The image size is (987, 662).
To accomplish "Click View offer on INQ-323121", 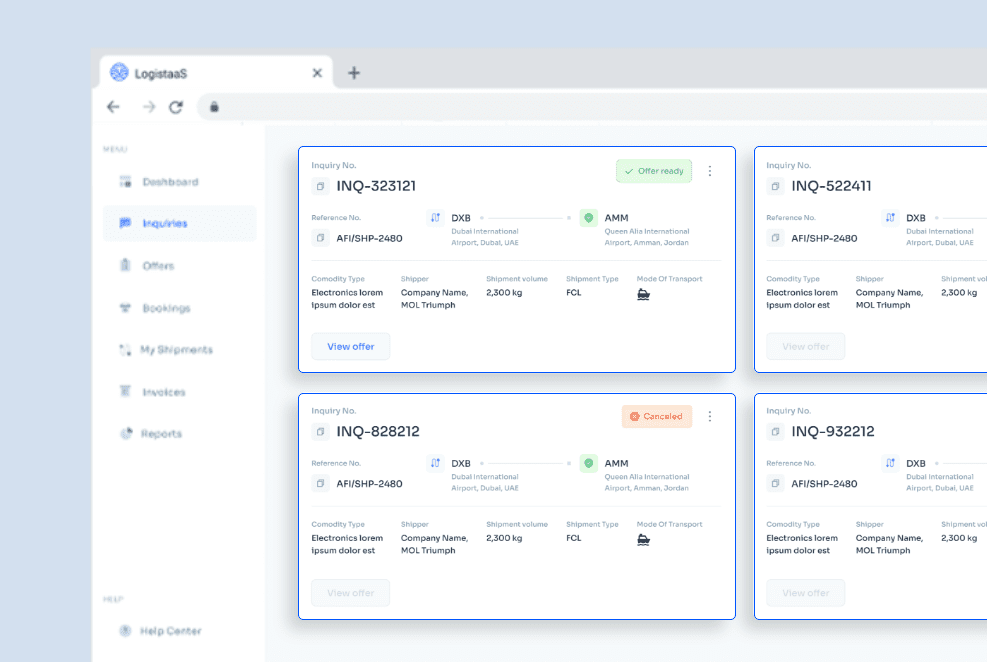I will [x=350, y=347].
